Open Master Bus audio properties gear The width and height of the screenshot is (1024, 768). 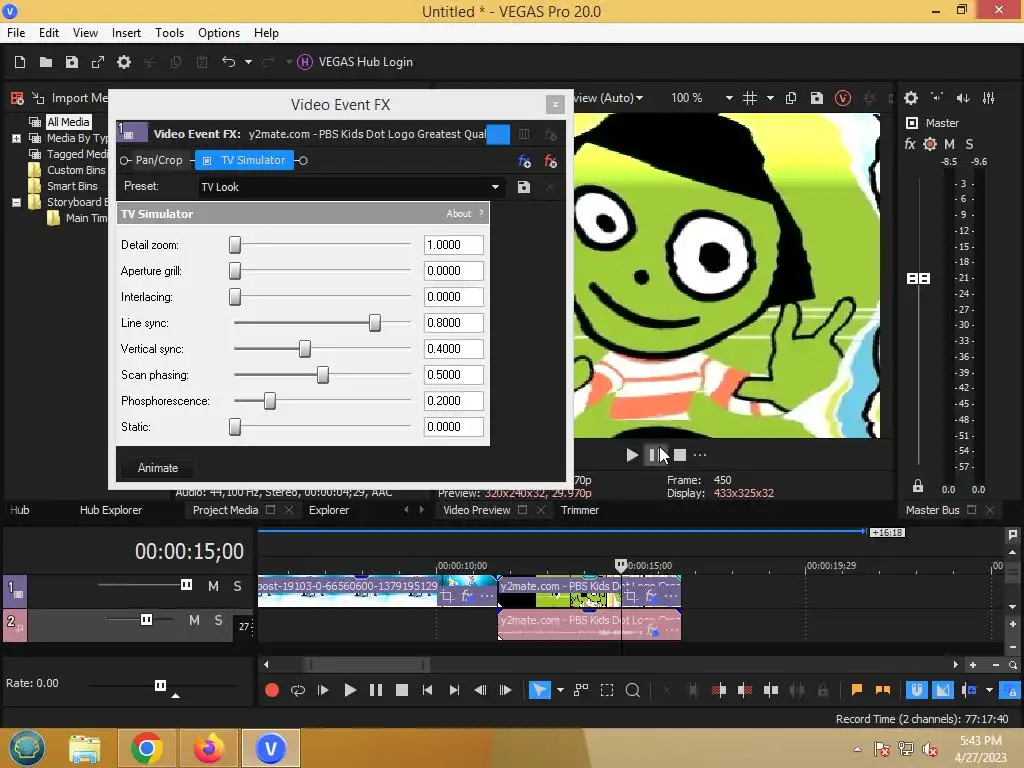tap(911, 98)
